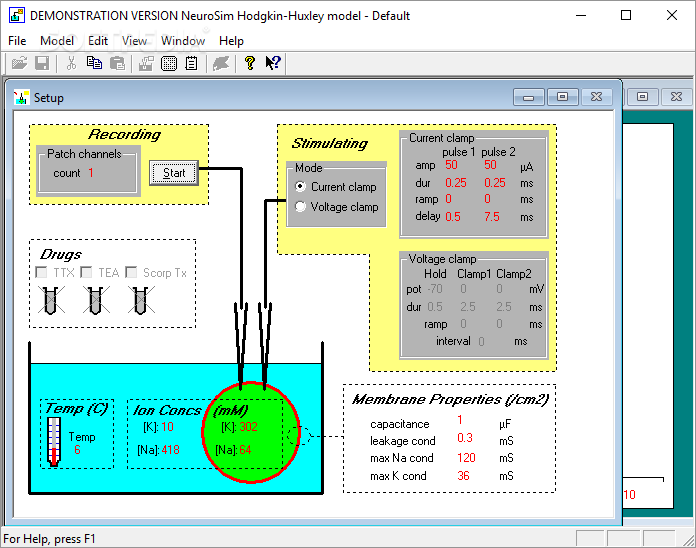Click the setup view toolbar icon

146,63
